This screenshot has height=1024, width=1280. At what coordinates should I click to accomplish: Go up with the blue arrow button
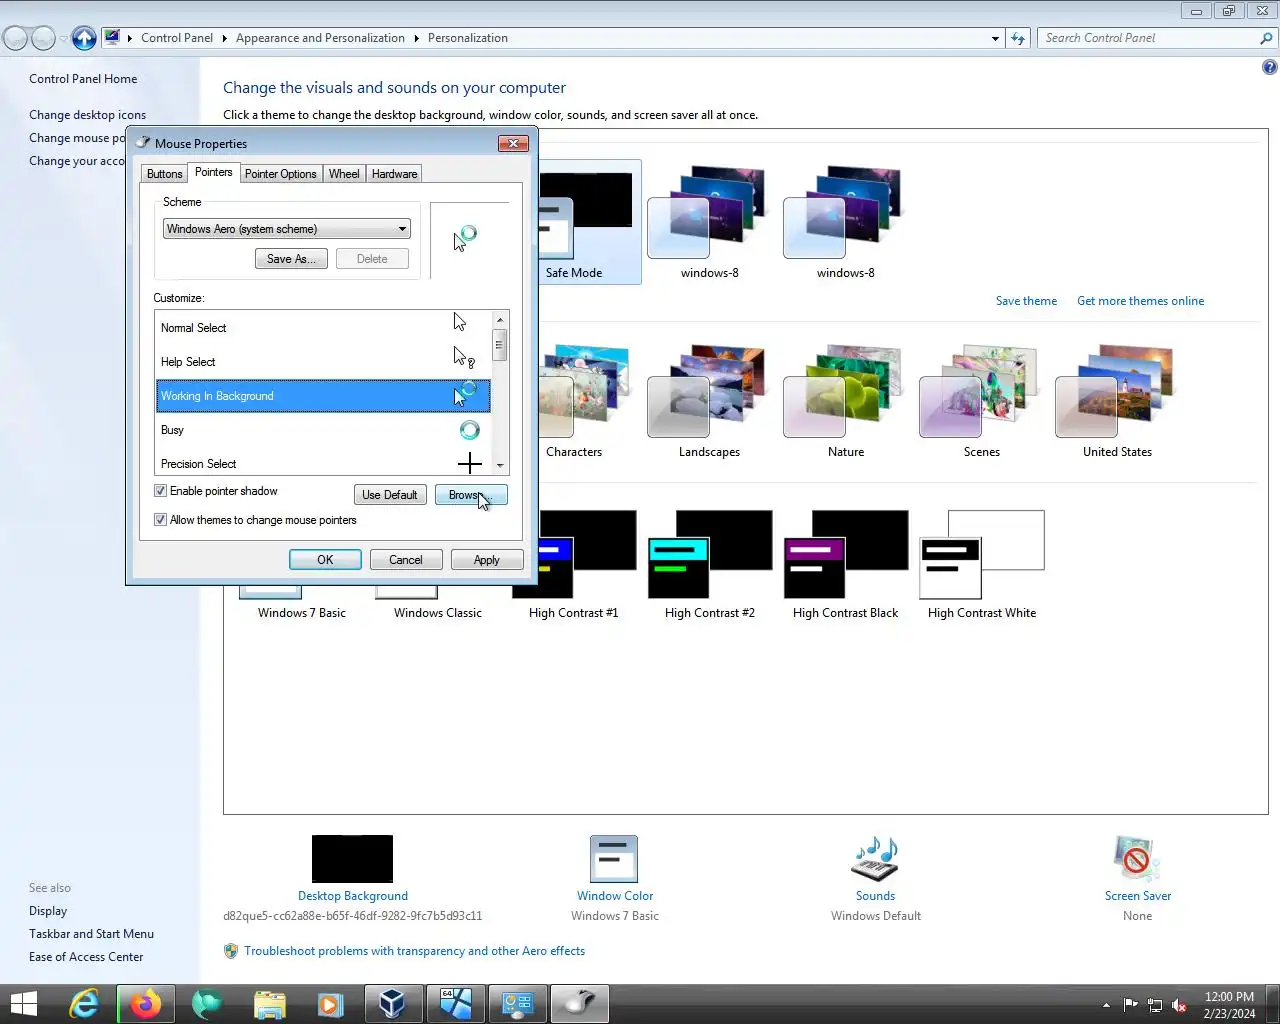pos(84,38)
